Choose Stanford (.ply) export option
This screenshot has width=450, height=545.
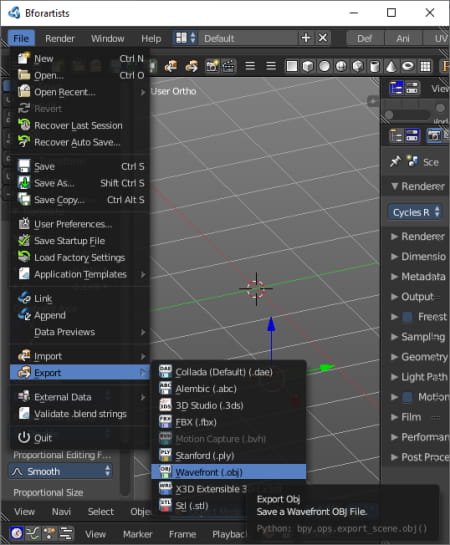click(x=229, y=455)
